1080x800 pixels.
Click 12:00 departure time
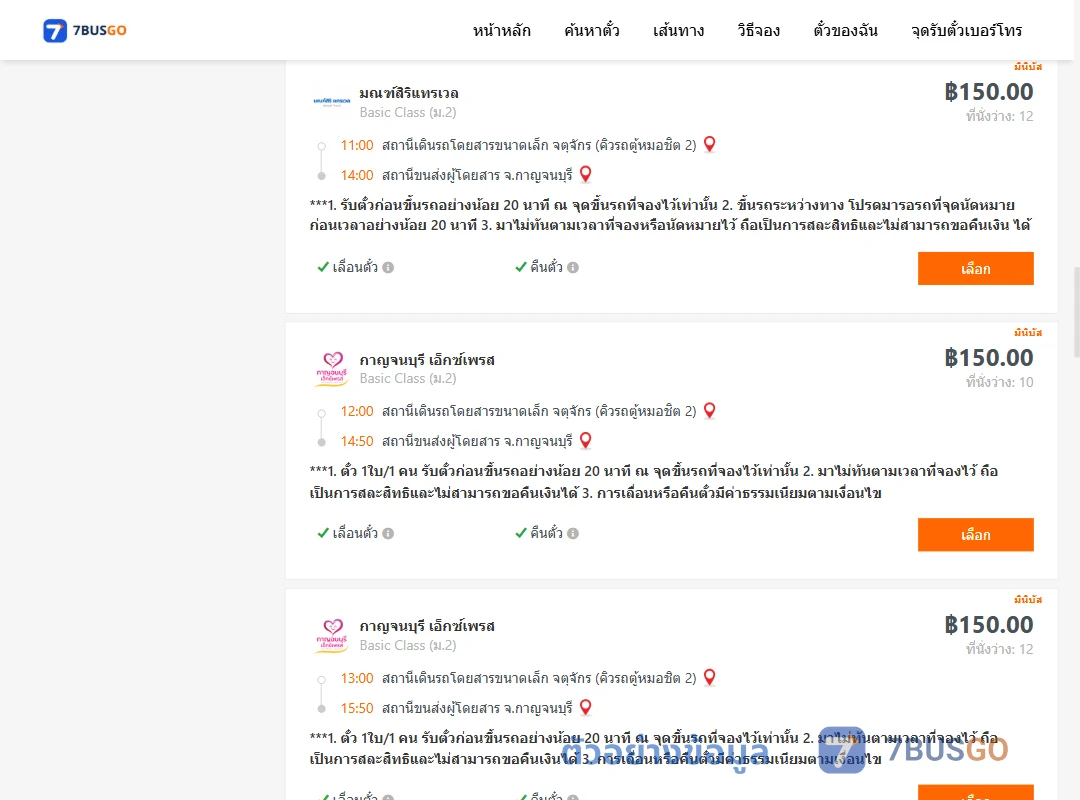click(x=357, y=411)
